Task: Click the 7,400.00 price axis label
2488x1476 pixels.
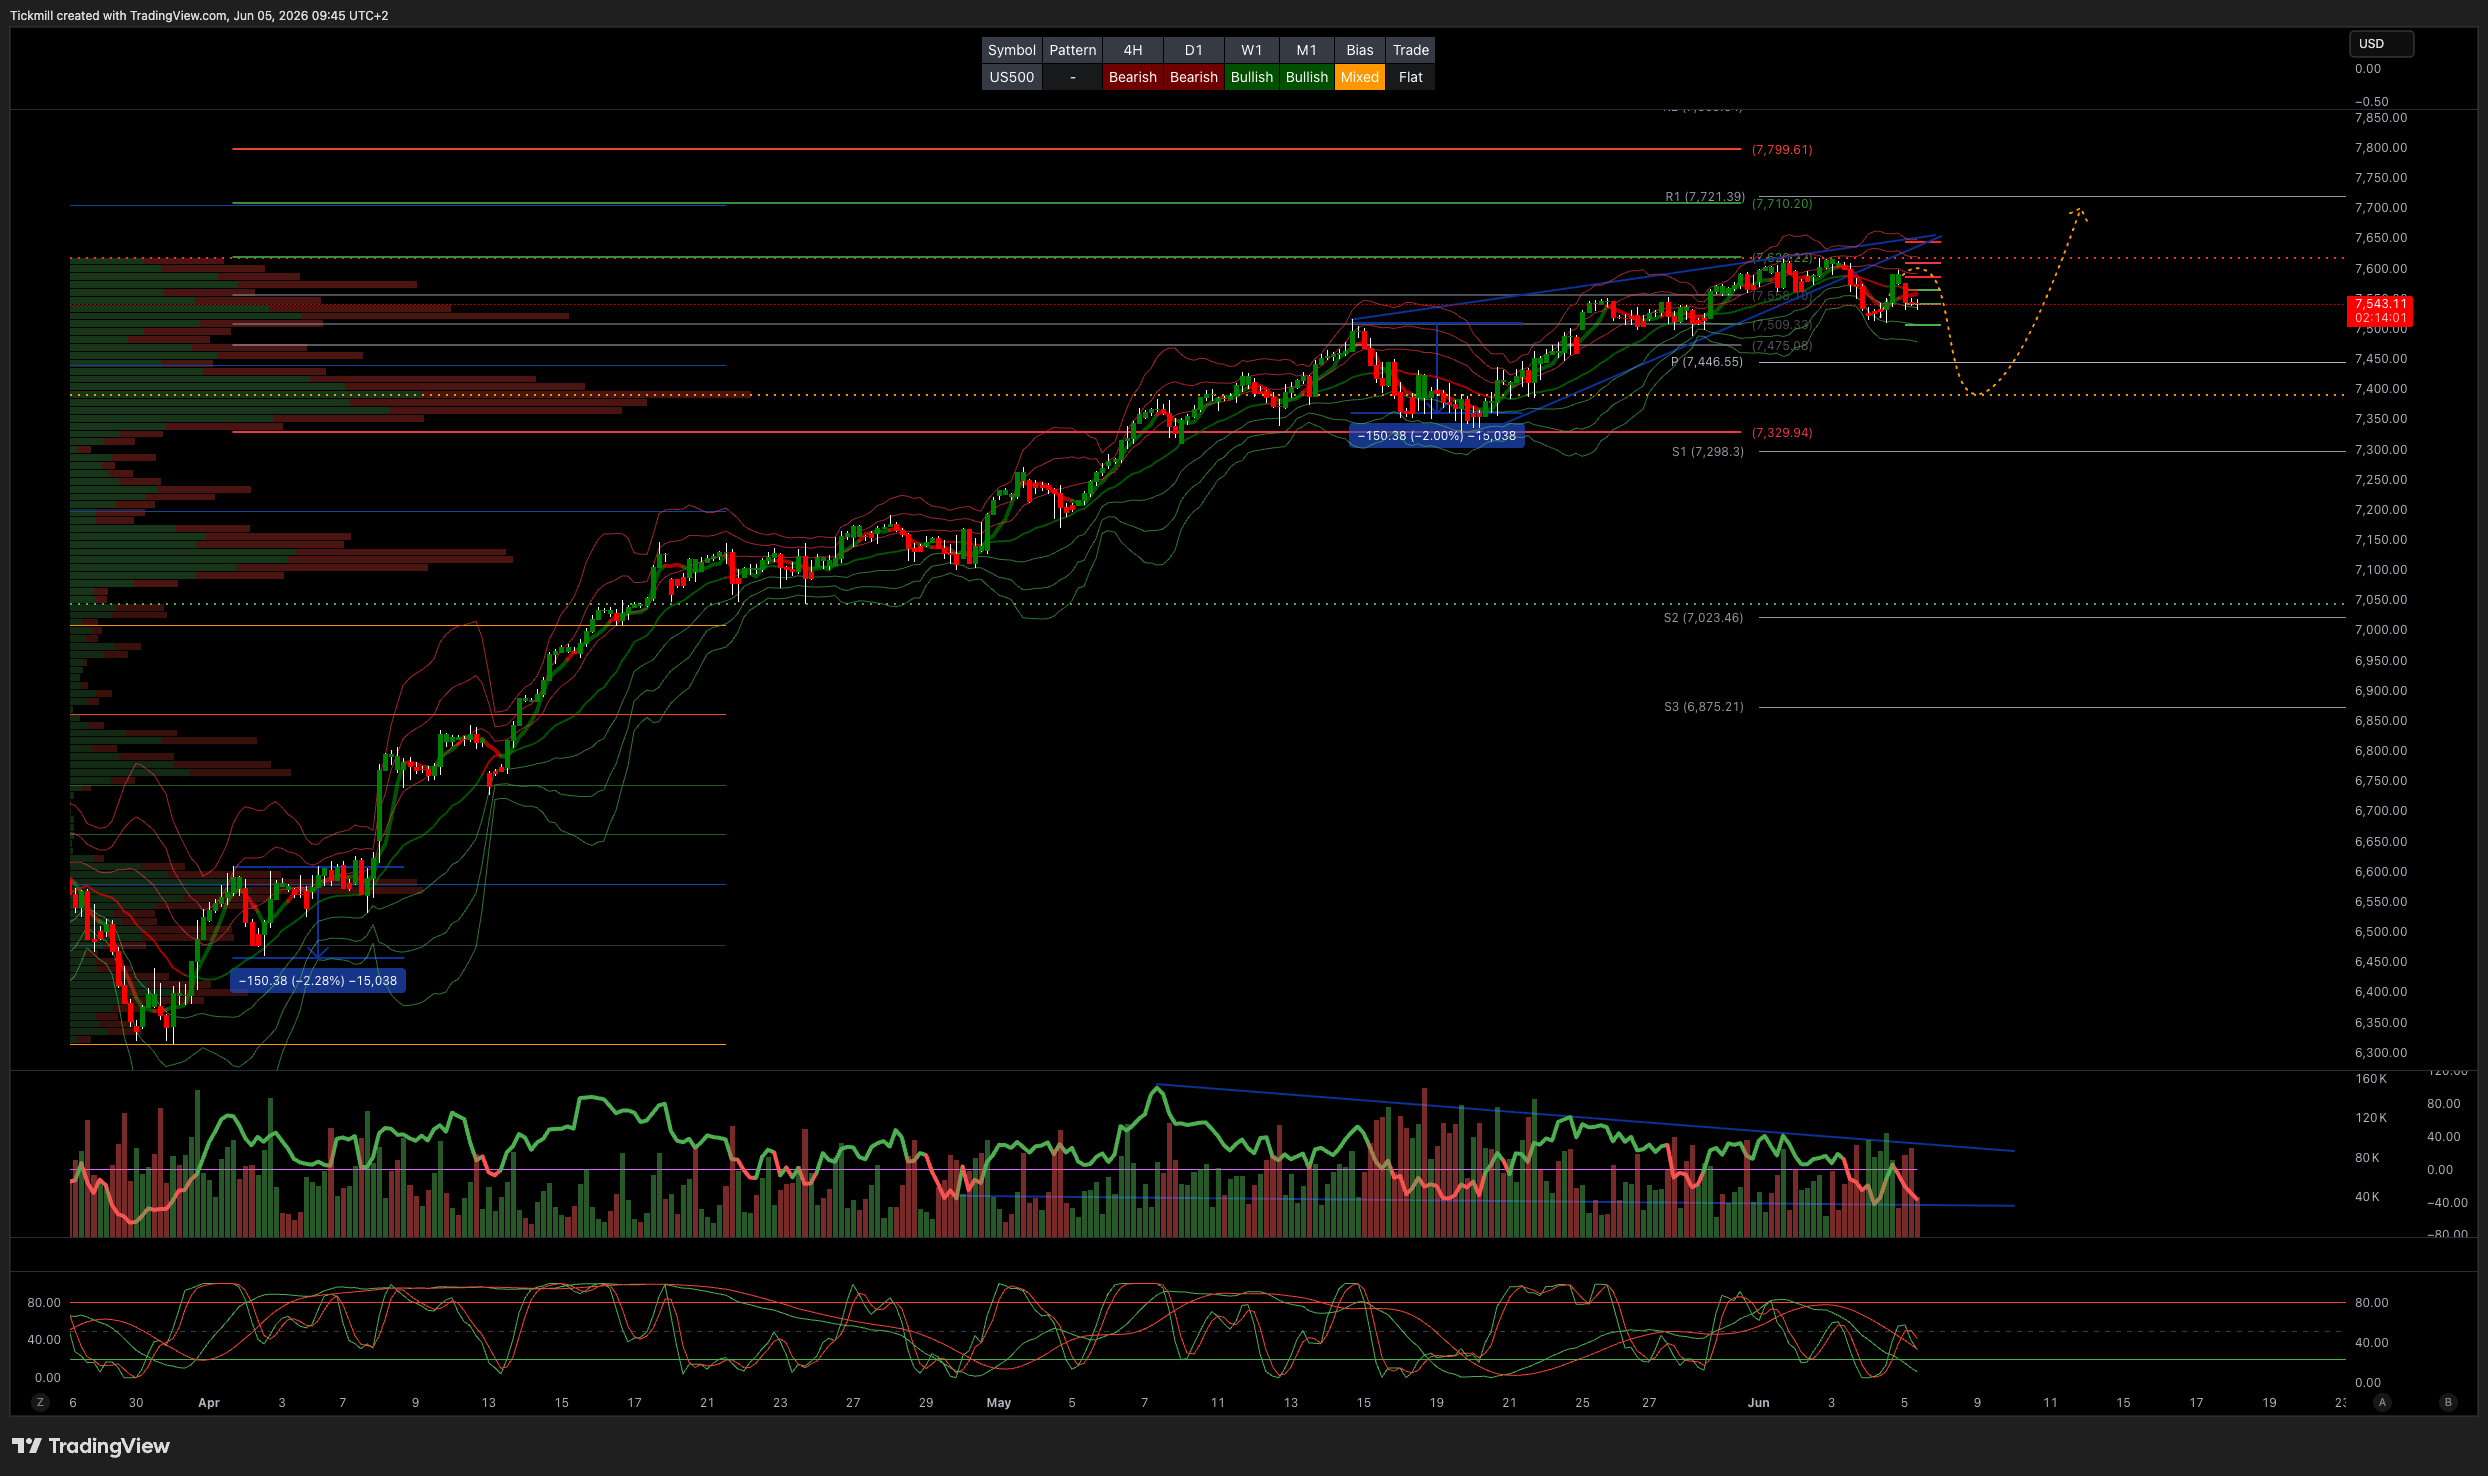Action: coord(2381,389)
